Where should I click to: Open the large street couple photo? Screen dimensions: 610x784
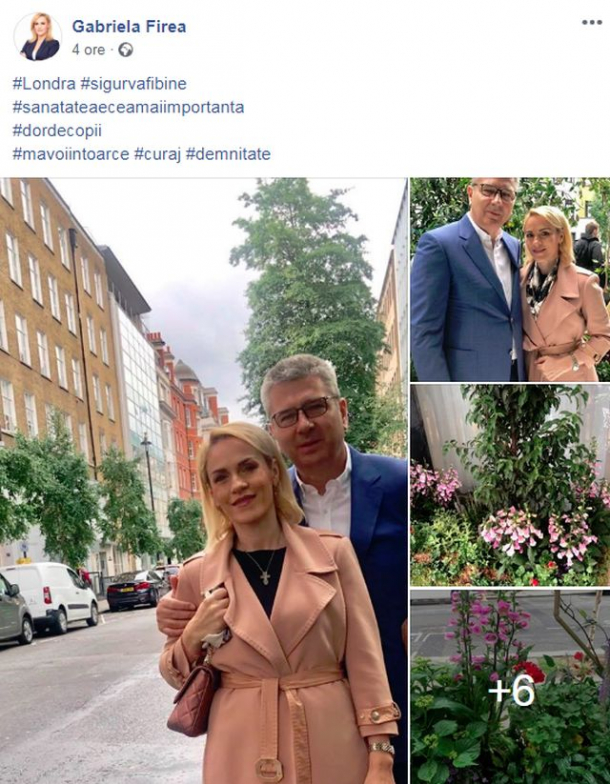pos(204,480)
